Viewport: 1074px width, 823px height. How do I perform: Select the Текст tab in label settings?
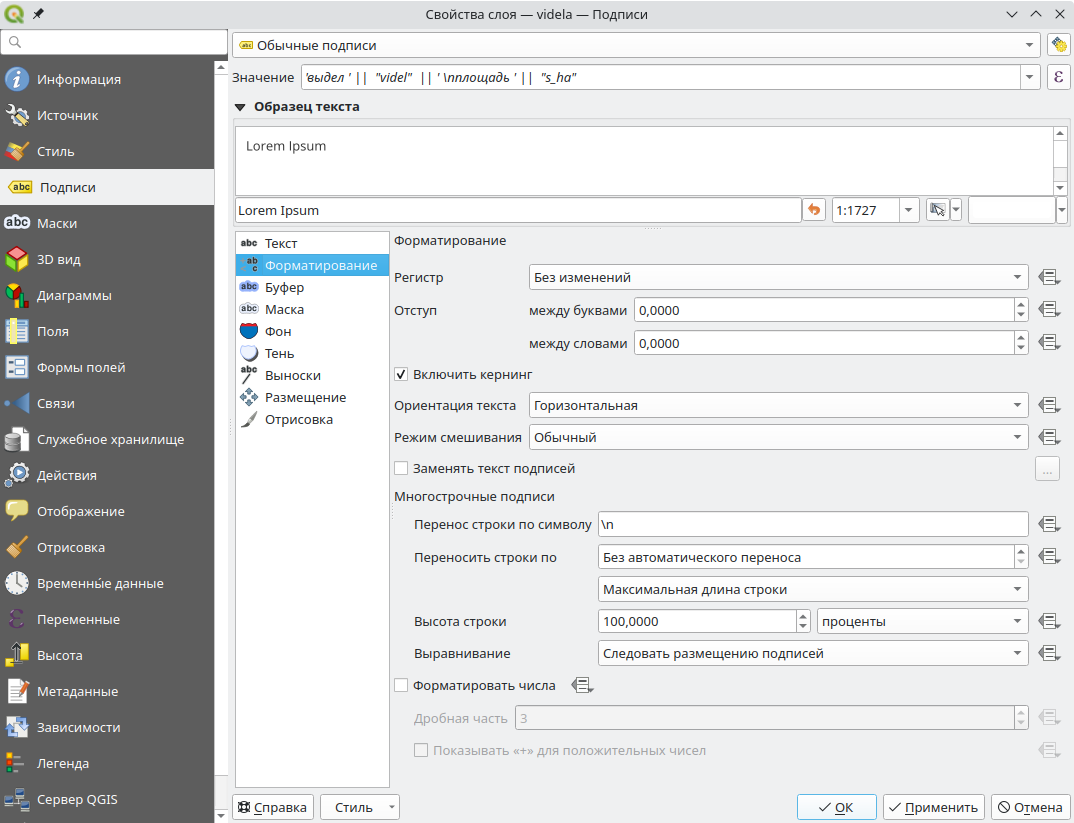312,243
